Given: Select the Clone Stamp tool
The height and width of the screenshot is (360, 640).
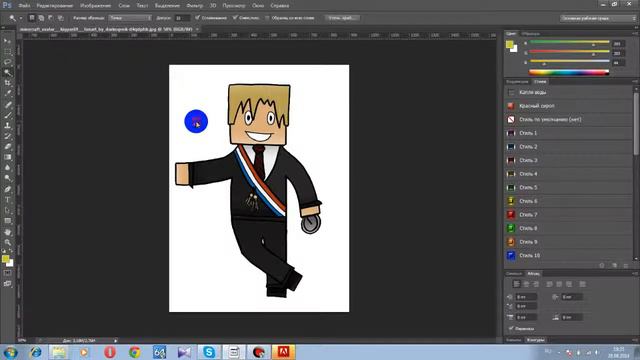Looking at the screenshot, I should [x=7, y=126].
